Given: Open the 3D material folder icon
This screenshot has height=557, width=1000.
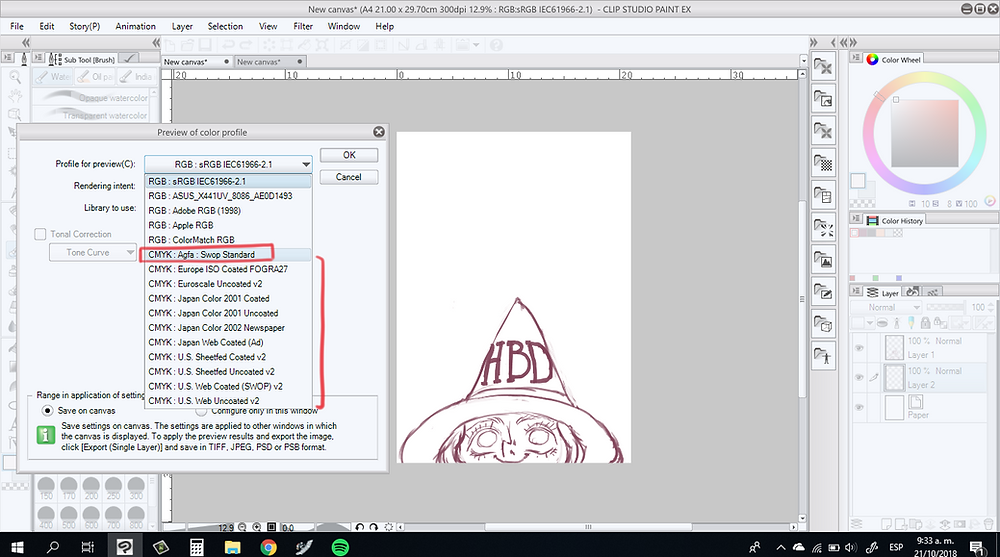Looking at the screenshot, I should [x=823, y=323].
